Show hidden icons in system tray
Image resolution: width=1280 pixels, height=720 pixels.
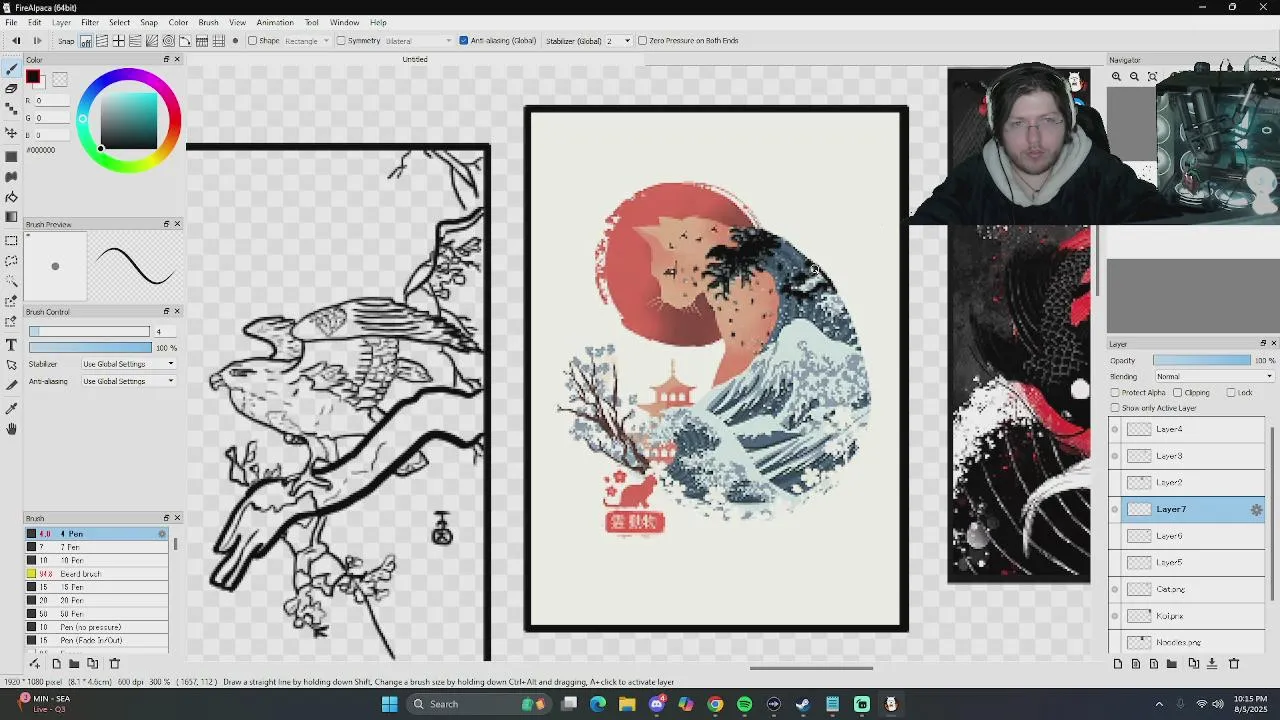tap(1159, 704)
